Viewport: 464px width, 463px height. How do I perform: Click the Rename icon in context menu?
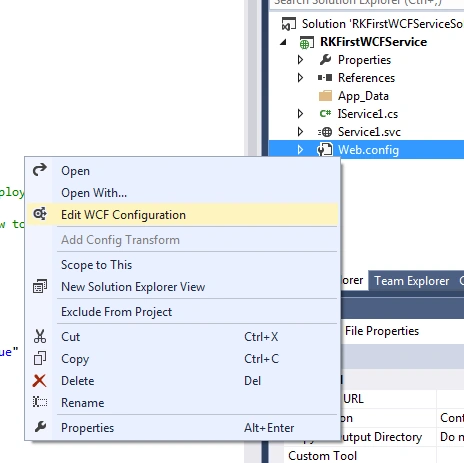point(40,402)
